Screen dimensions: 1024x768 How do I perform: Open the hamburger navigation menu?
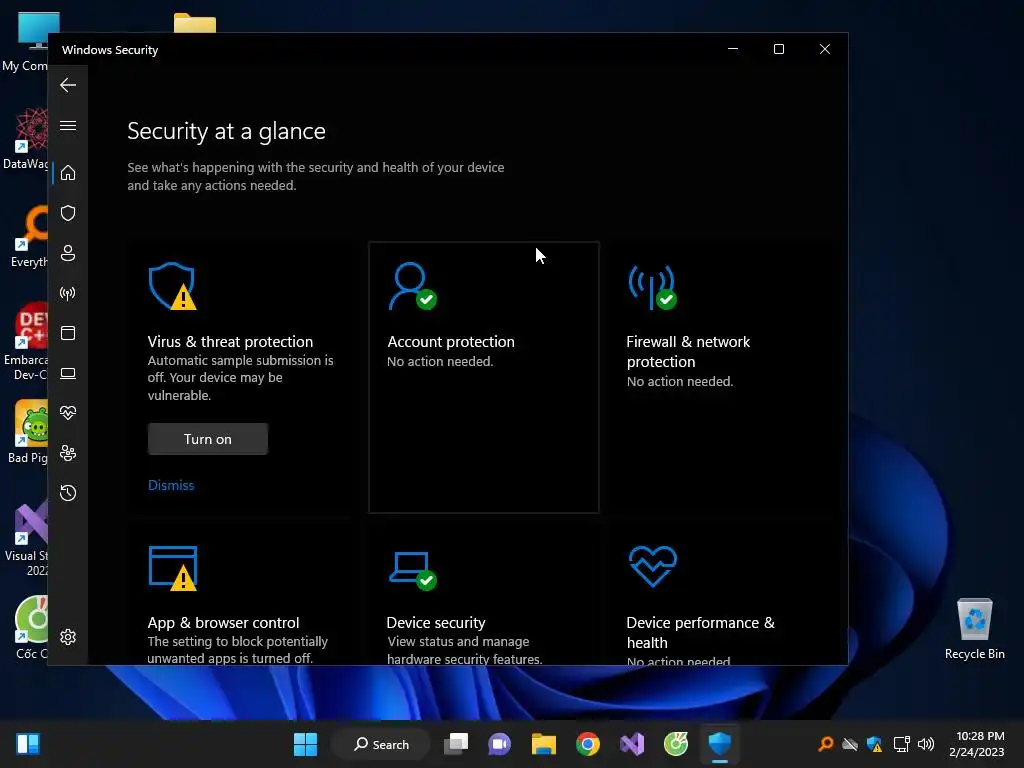68,125
